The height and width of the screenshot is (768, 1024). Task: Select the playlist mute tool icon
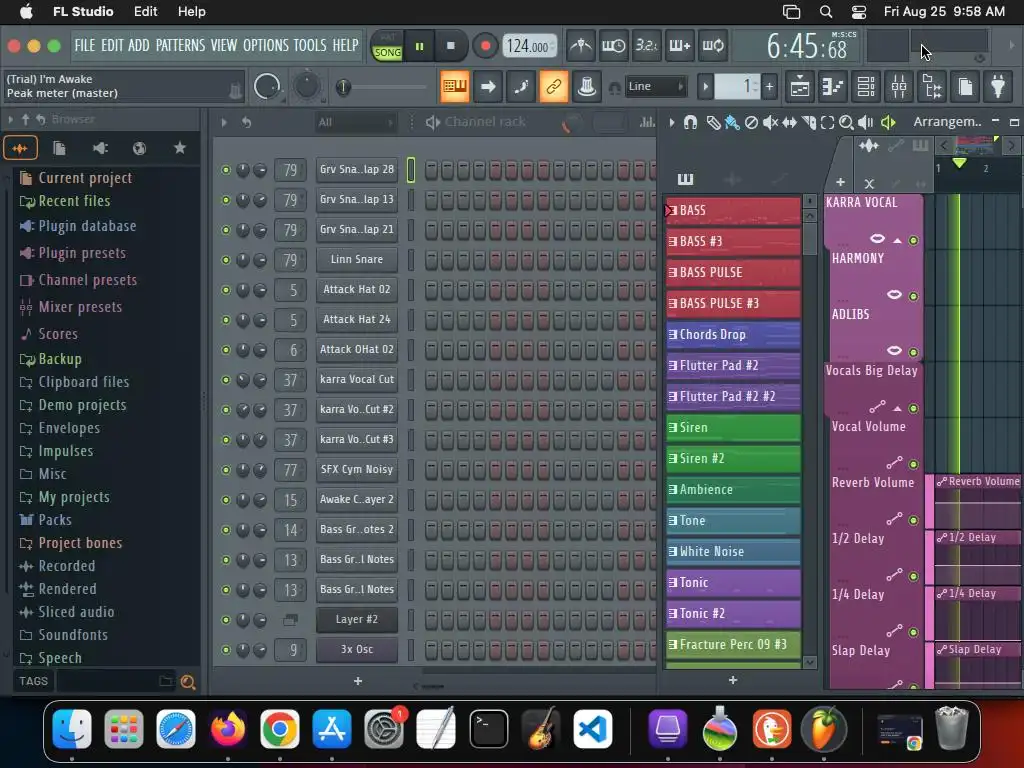(771, 122)
